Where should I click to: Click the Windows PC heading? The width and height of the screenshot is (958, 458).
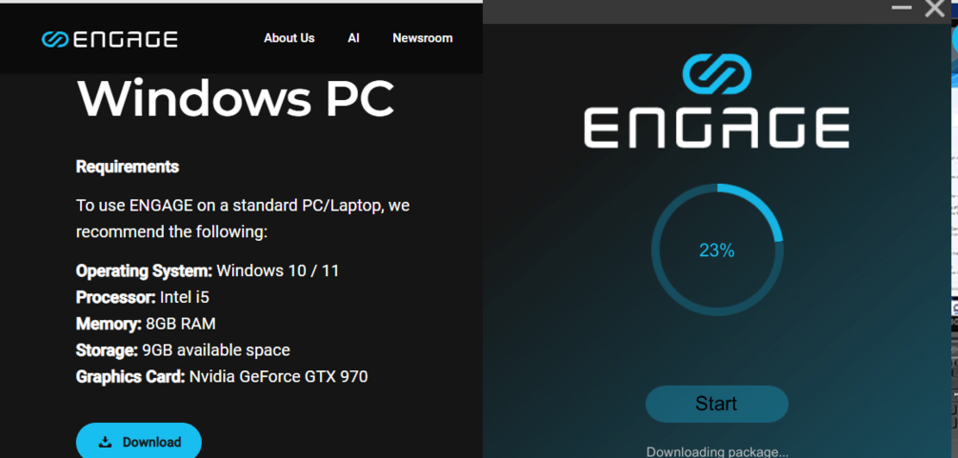click(x=235, y=98)
